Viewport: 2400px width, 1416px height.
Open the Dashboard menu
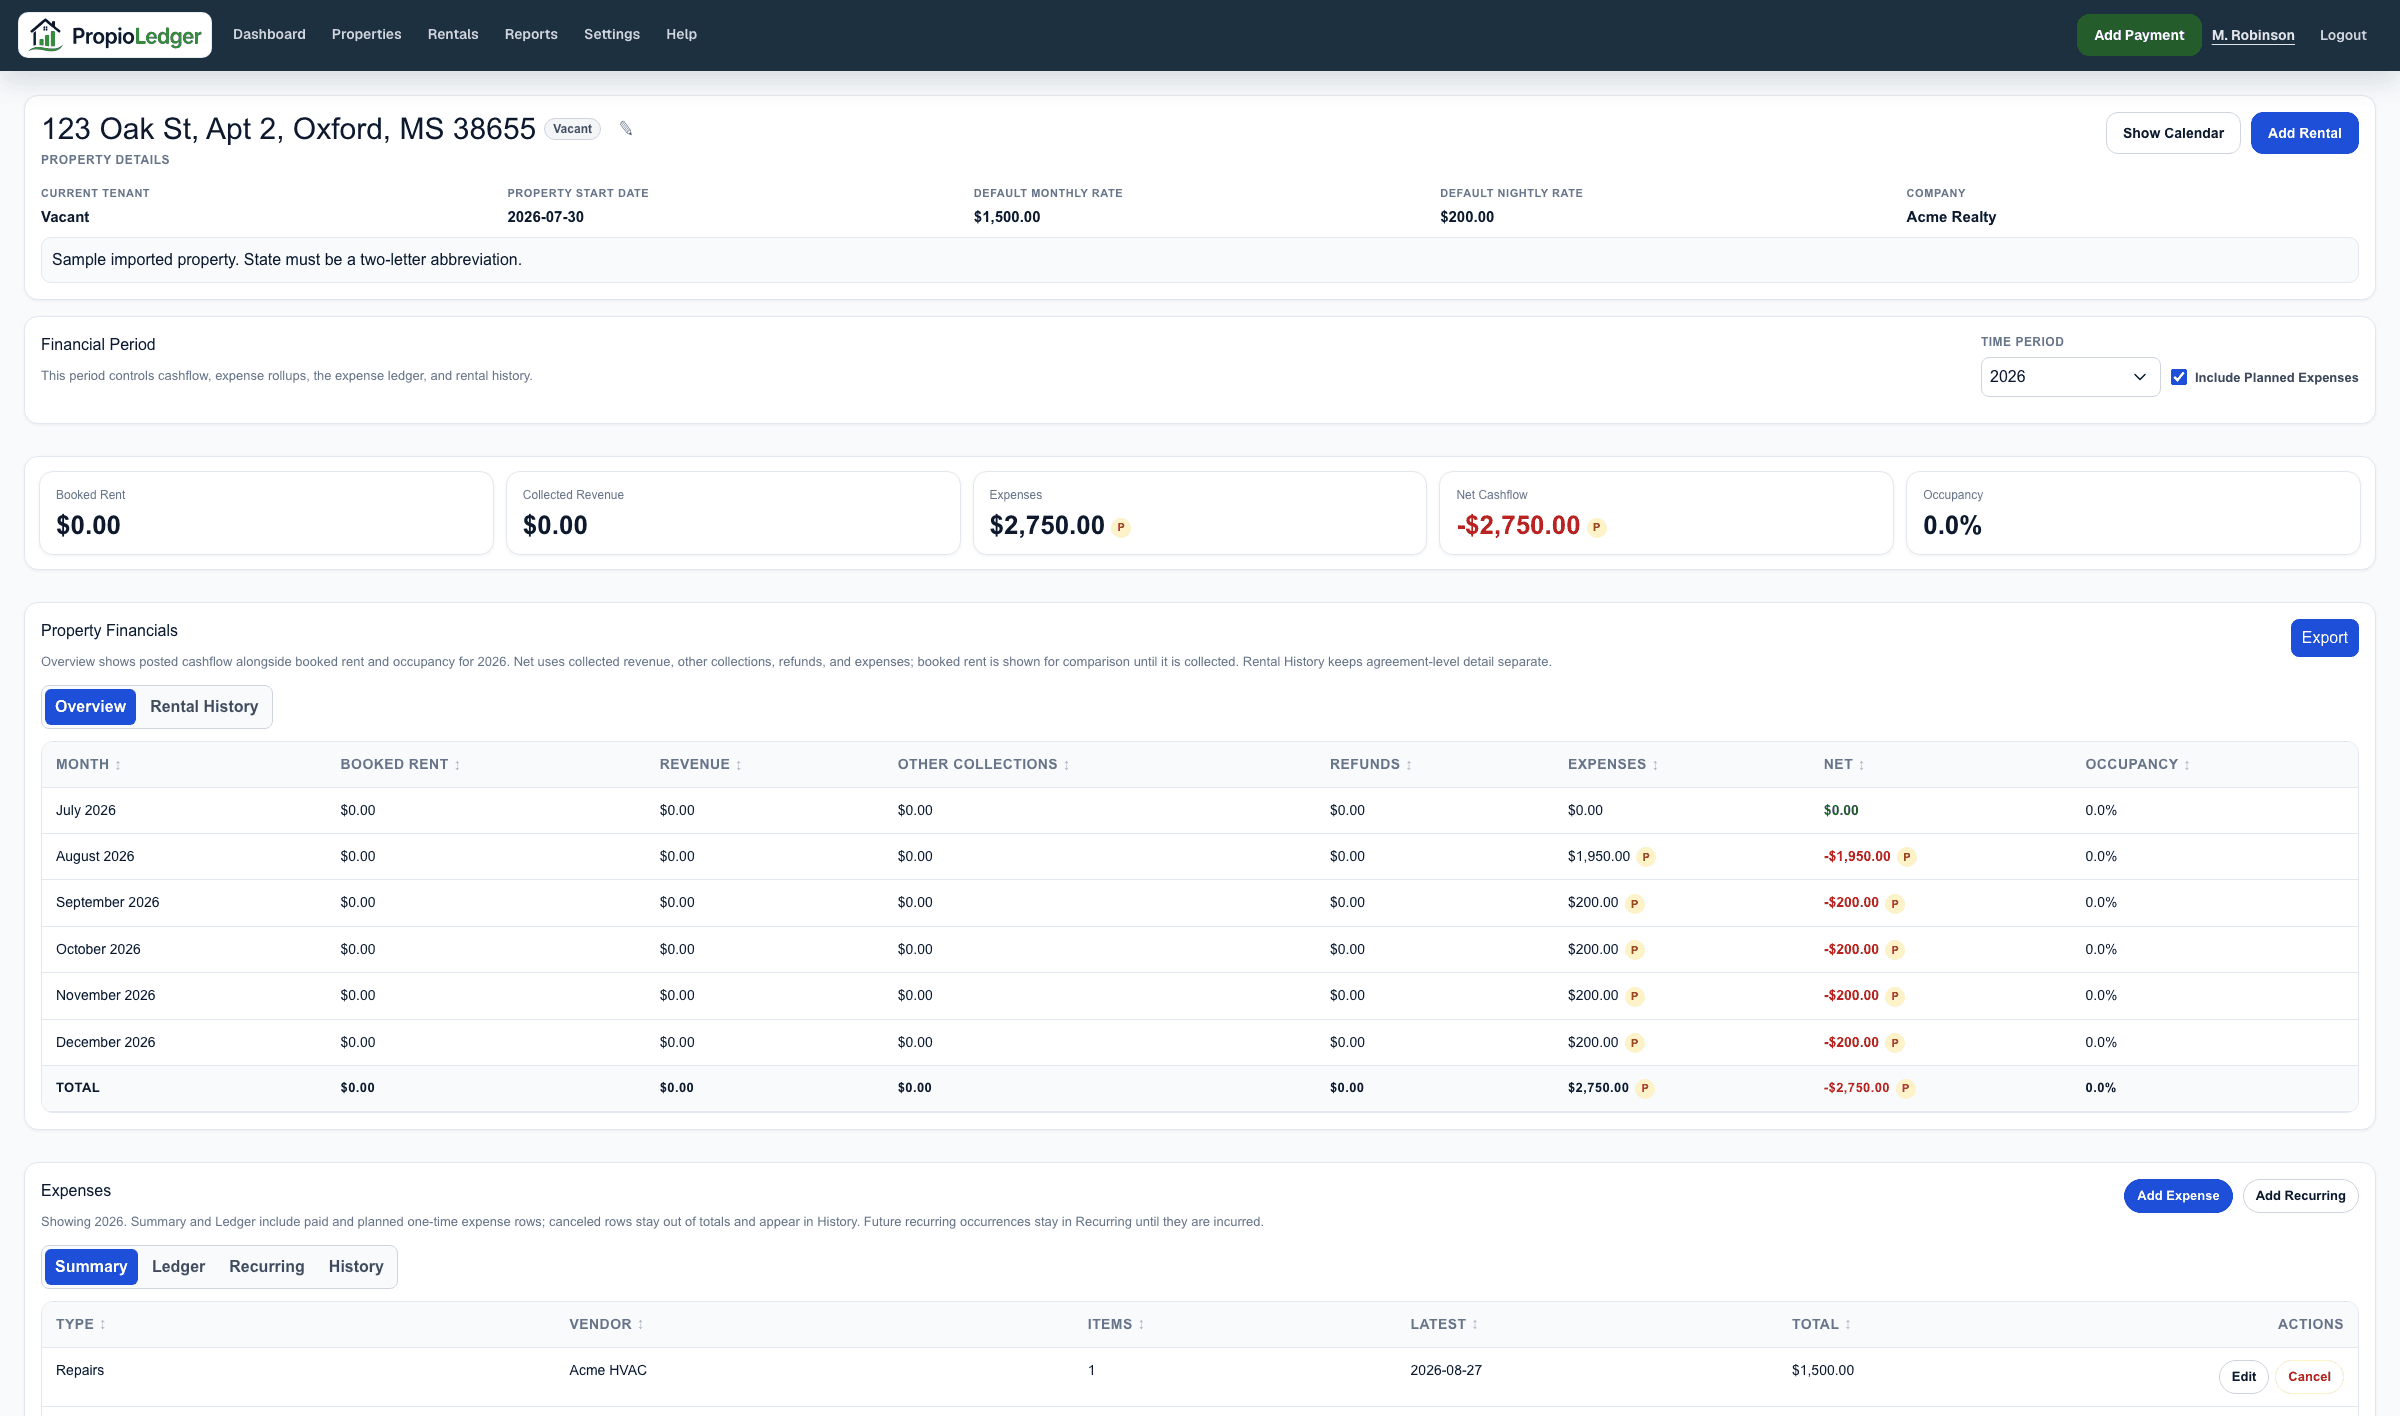[x=269, y=34]
